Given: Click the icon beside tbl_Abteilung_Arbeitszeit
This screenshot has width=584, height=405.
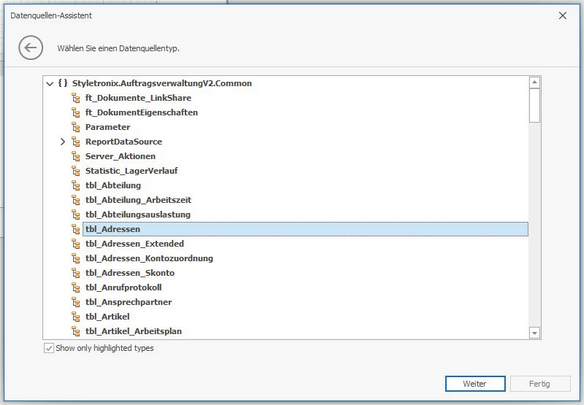Looking at the screenshot, I should tap(76, 200).
